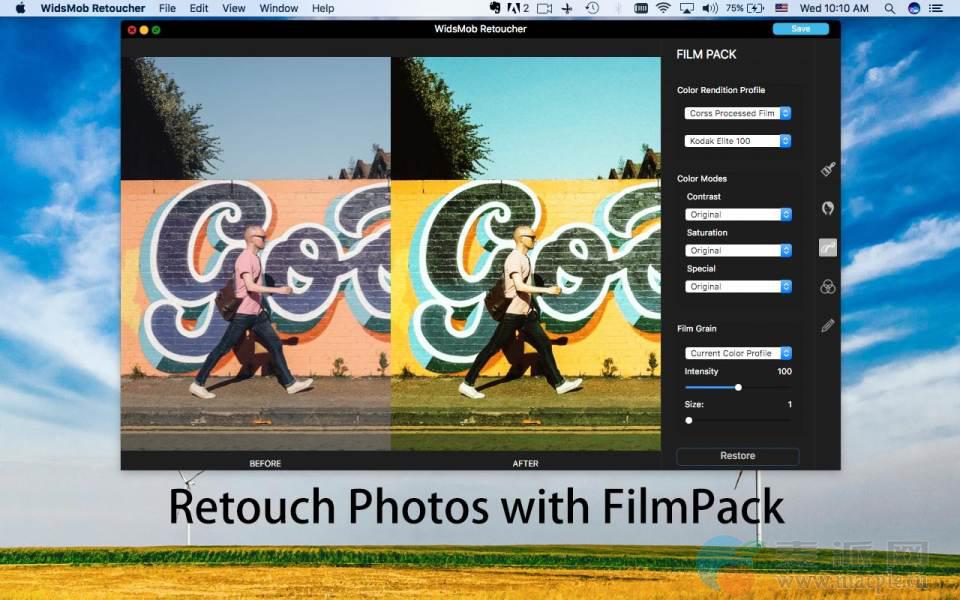Open the portrait retouch face tool

point(828,208)
